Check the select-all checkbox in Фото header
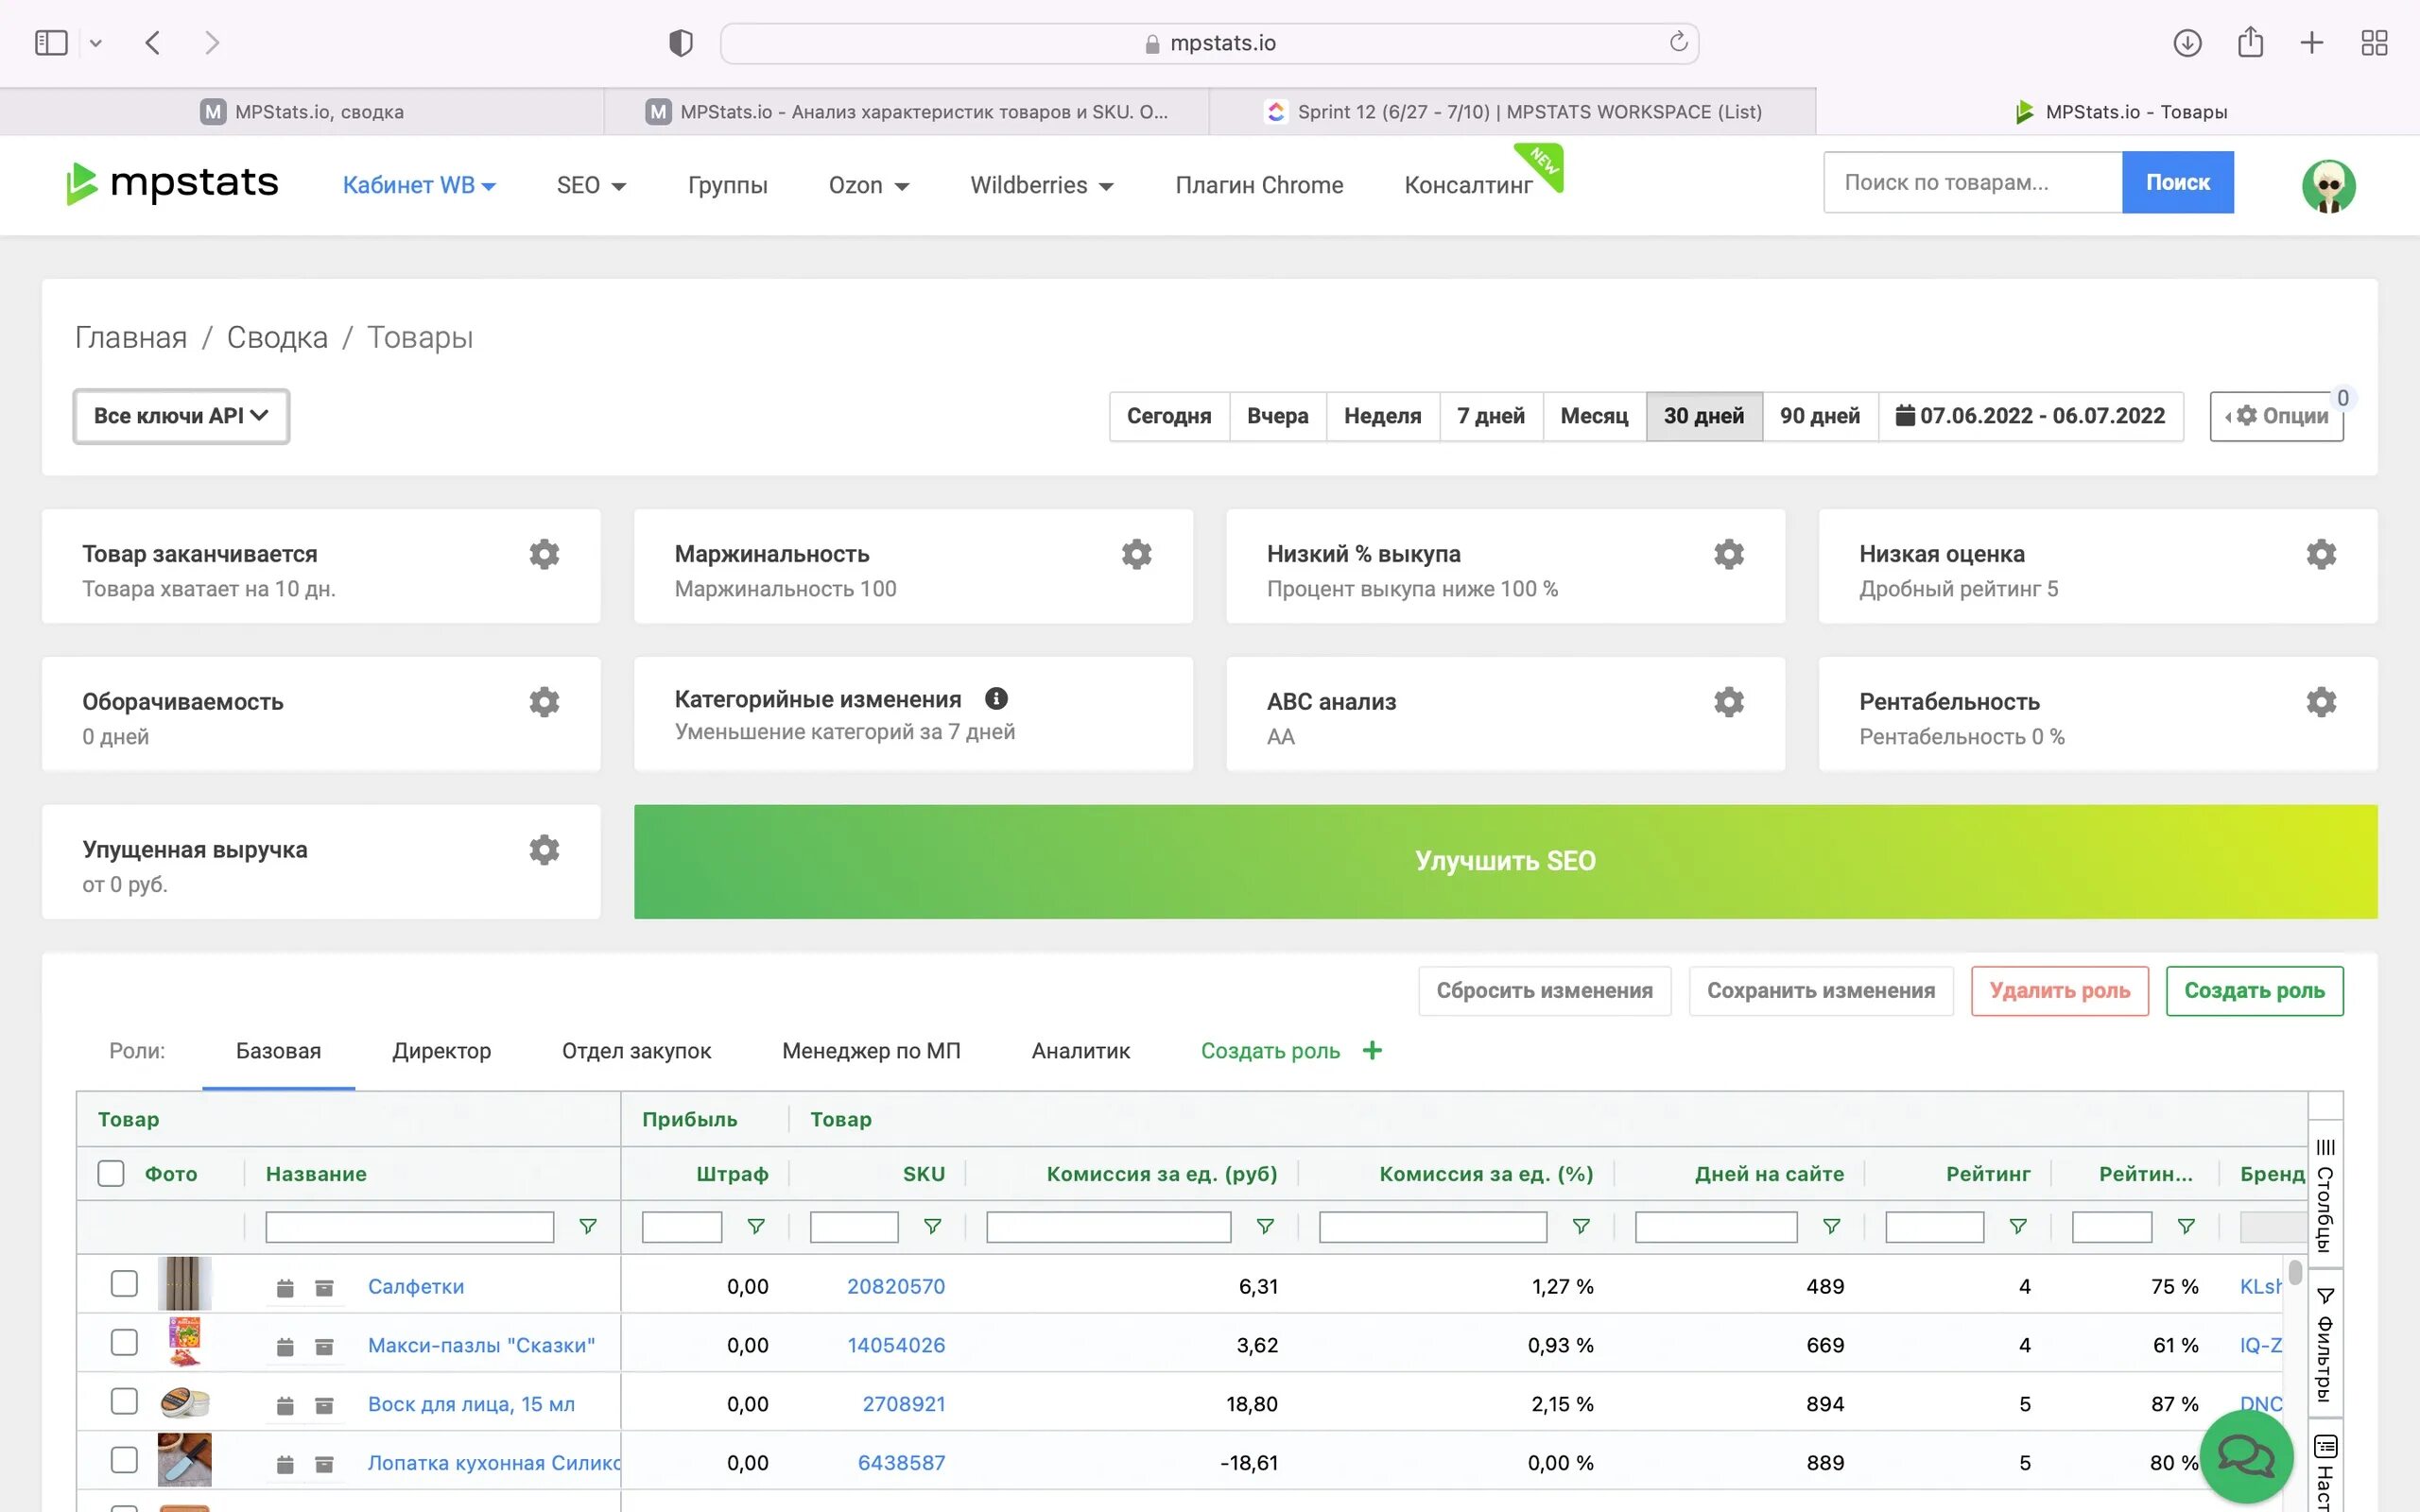Viewport: 2420px width, 1512px height. tap(111, 1173)
